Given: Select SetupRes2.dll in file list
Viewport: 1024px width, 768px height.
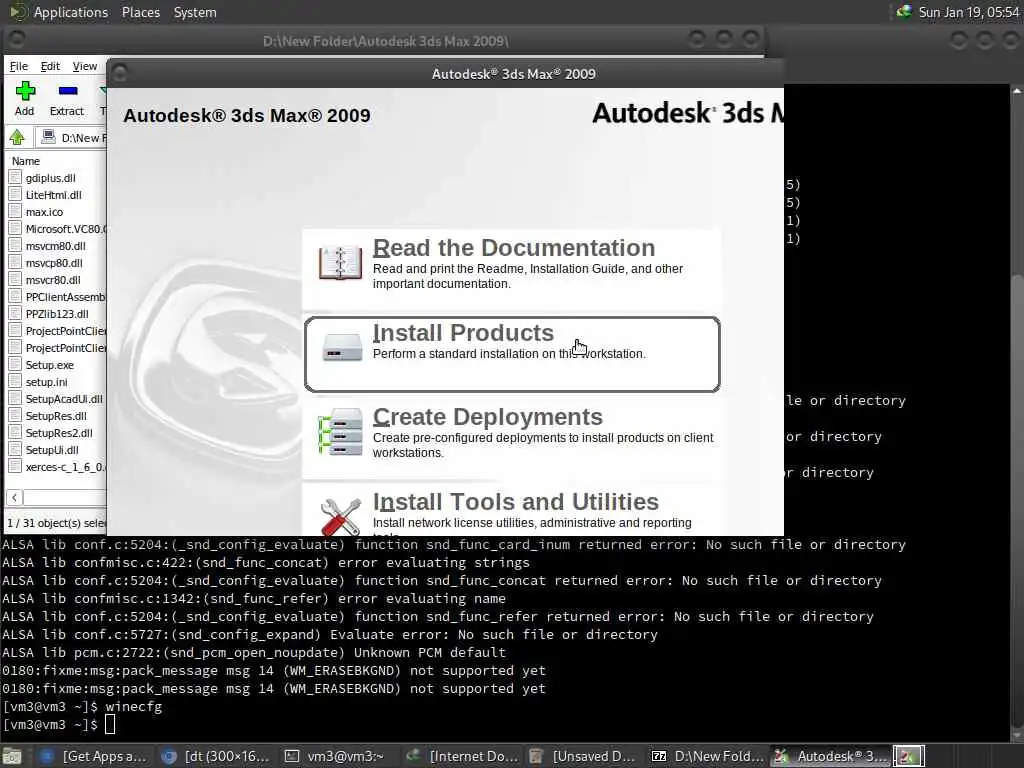Looking at the screenshot, I should tap(59, 432).
